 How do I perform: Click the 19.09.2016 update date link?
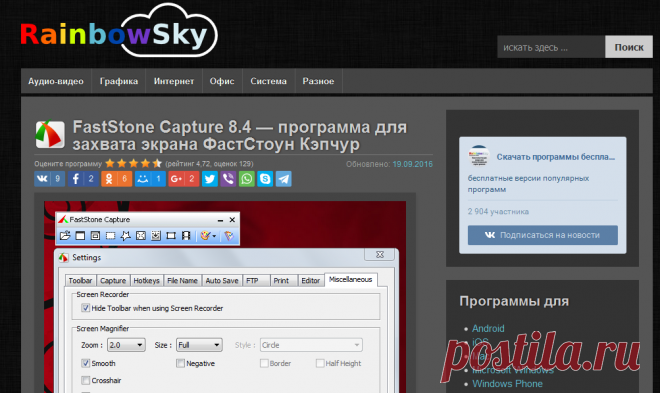[412, 164]
